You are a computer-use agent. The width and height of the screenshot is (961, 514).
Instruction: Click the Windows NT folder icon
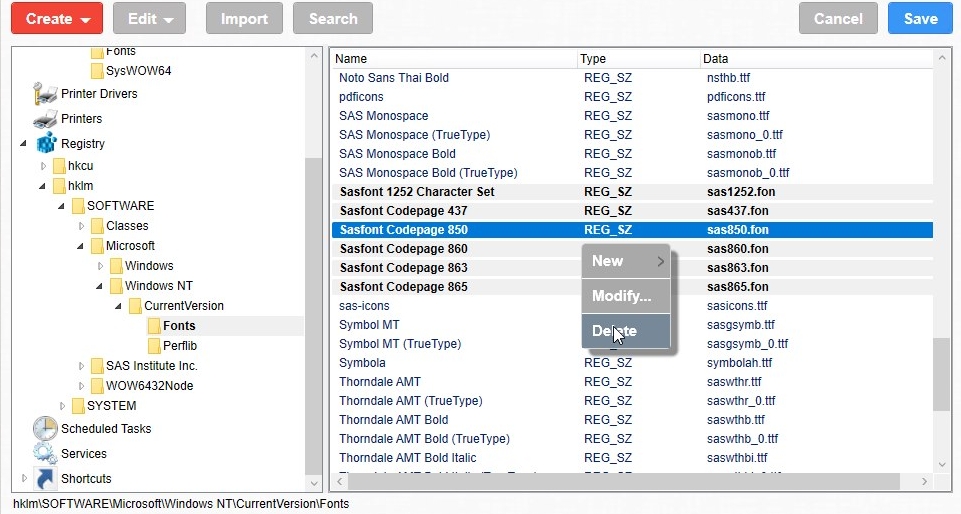click(116, 286)
